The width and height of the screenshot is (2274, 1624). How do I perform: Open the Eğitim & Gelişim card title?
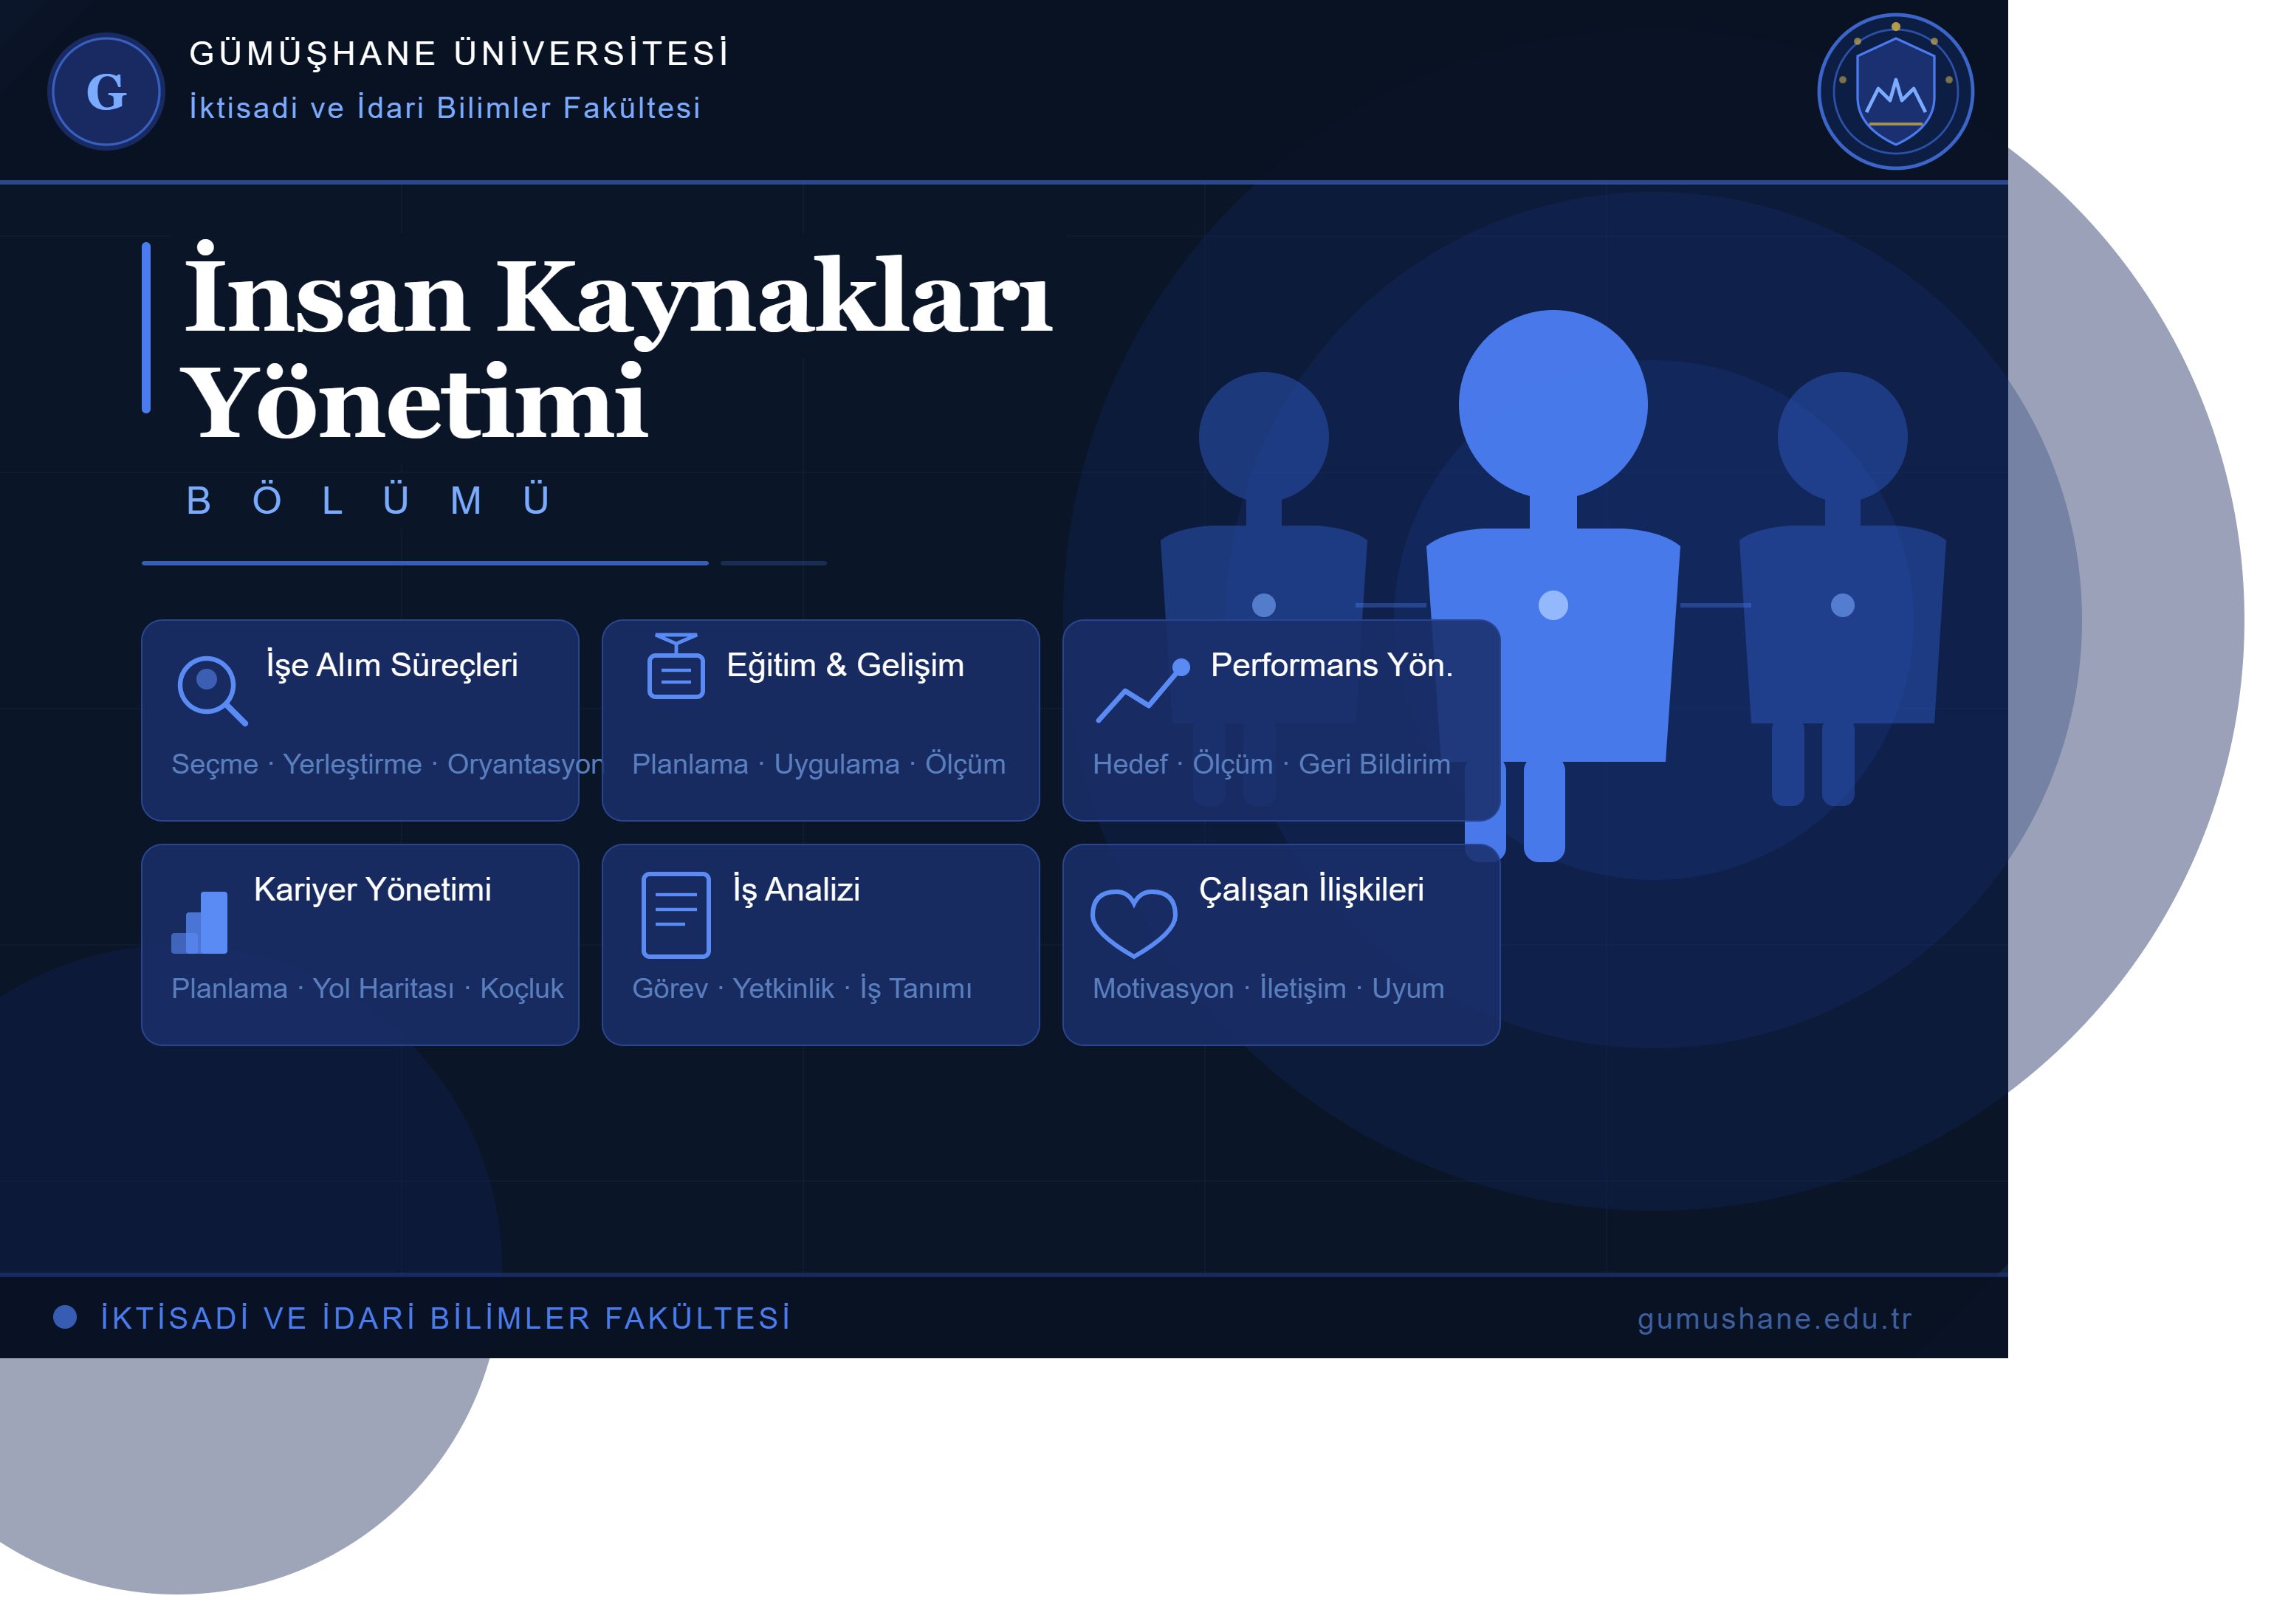tap(845, 666)
